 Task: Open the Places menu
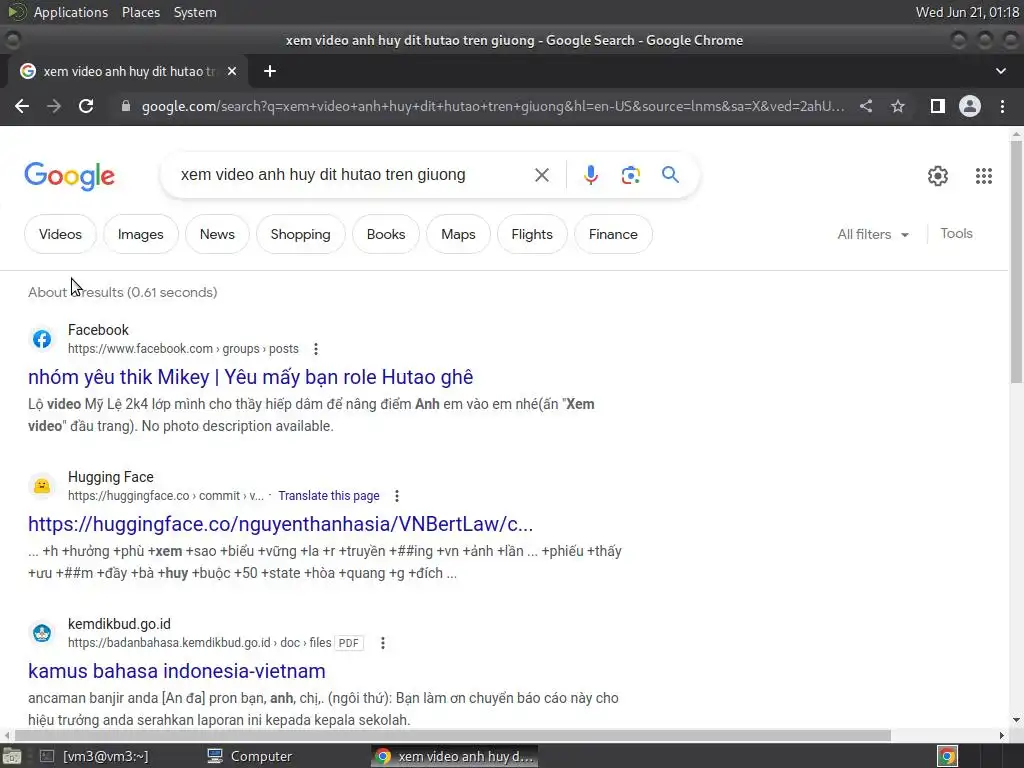(140, 12)
